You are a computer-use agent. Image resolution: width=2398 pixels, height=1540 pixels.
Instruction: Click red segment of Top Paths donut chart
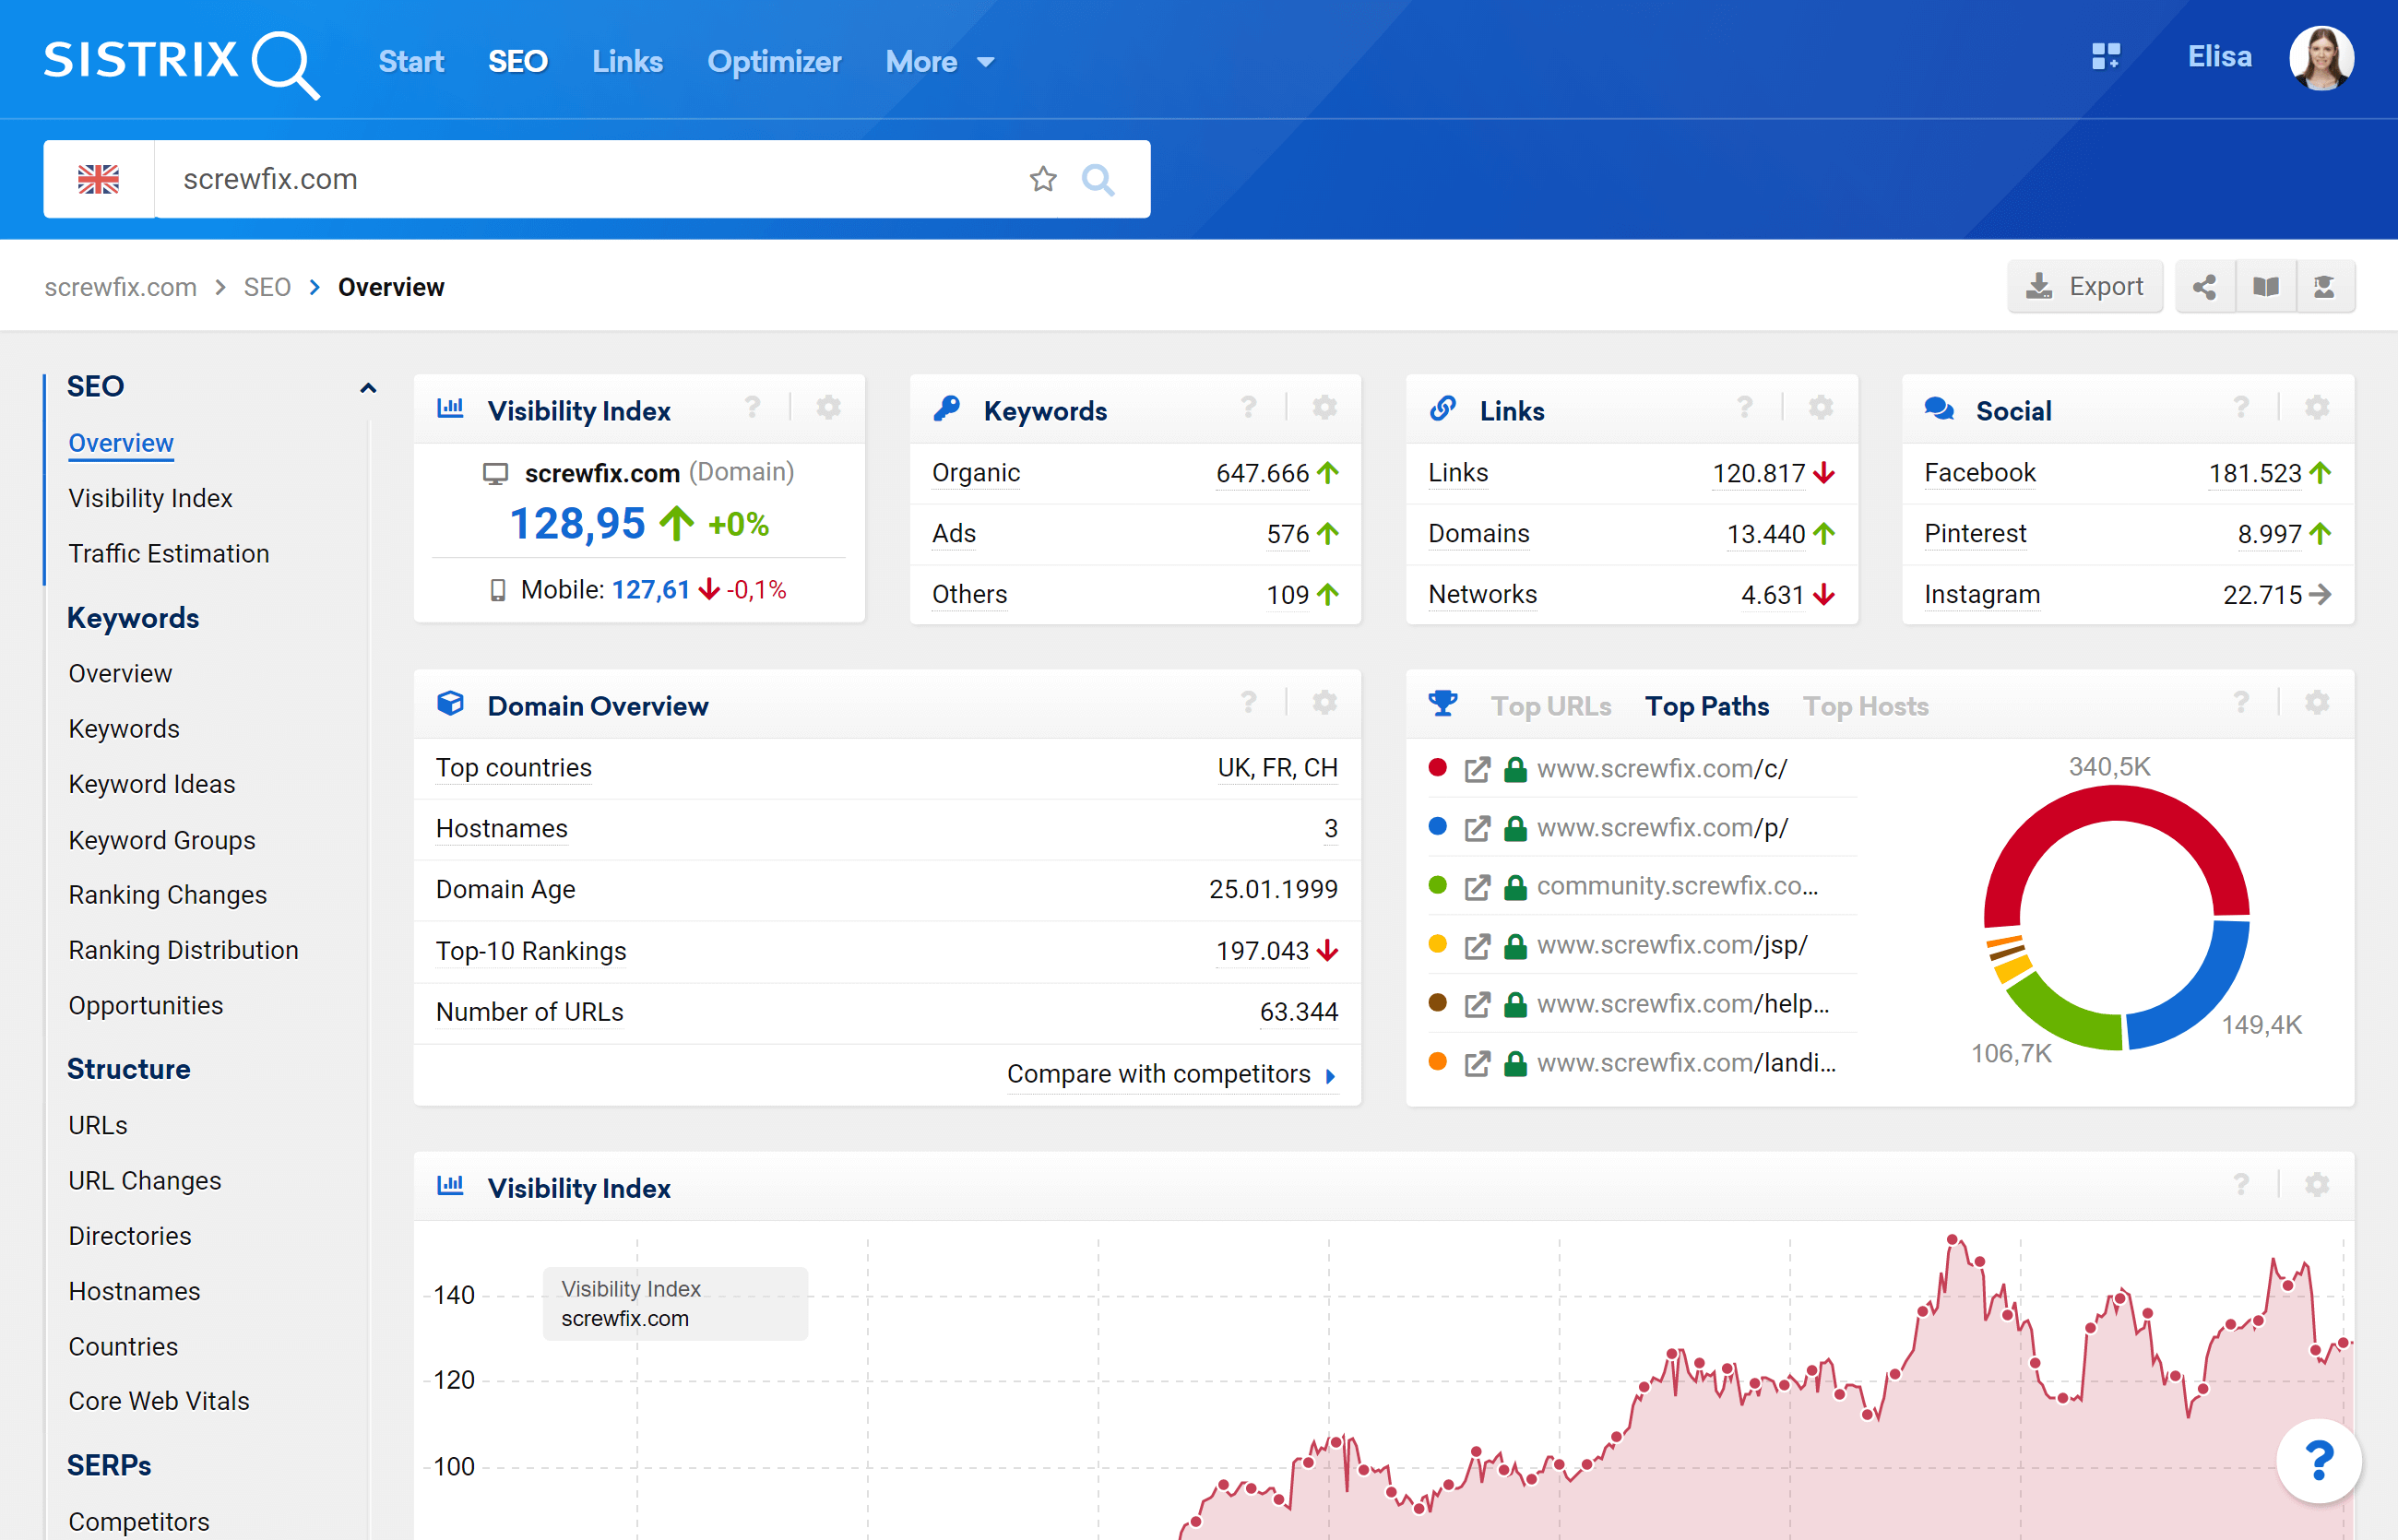click(x=2116, y=803)
